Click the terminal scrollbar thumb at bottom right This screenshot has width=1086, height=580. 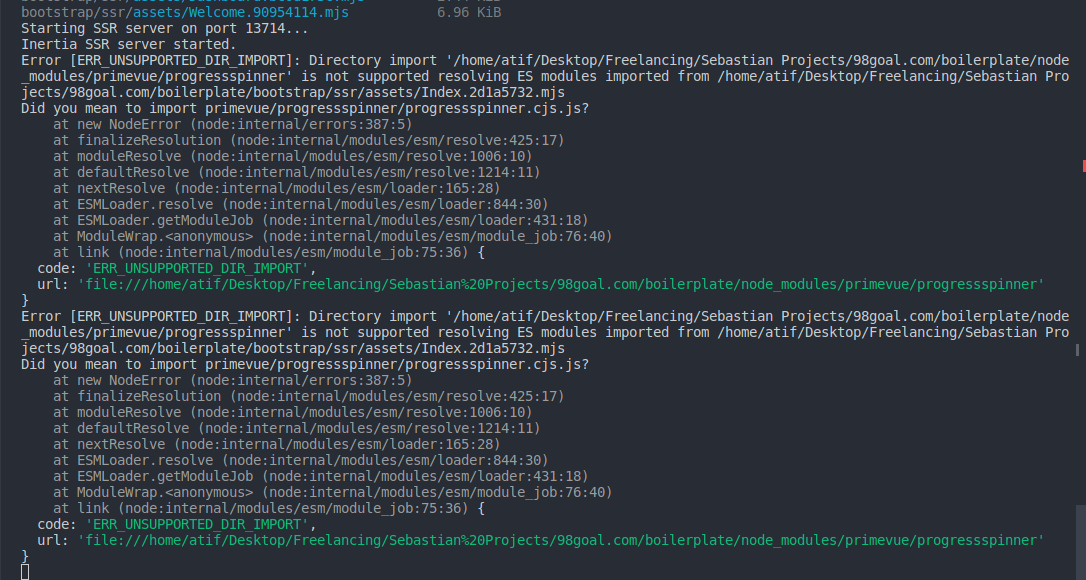(1080, 542)
